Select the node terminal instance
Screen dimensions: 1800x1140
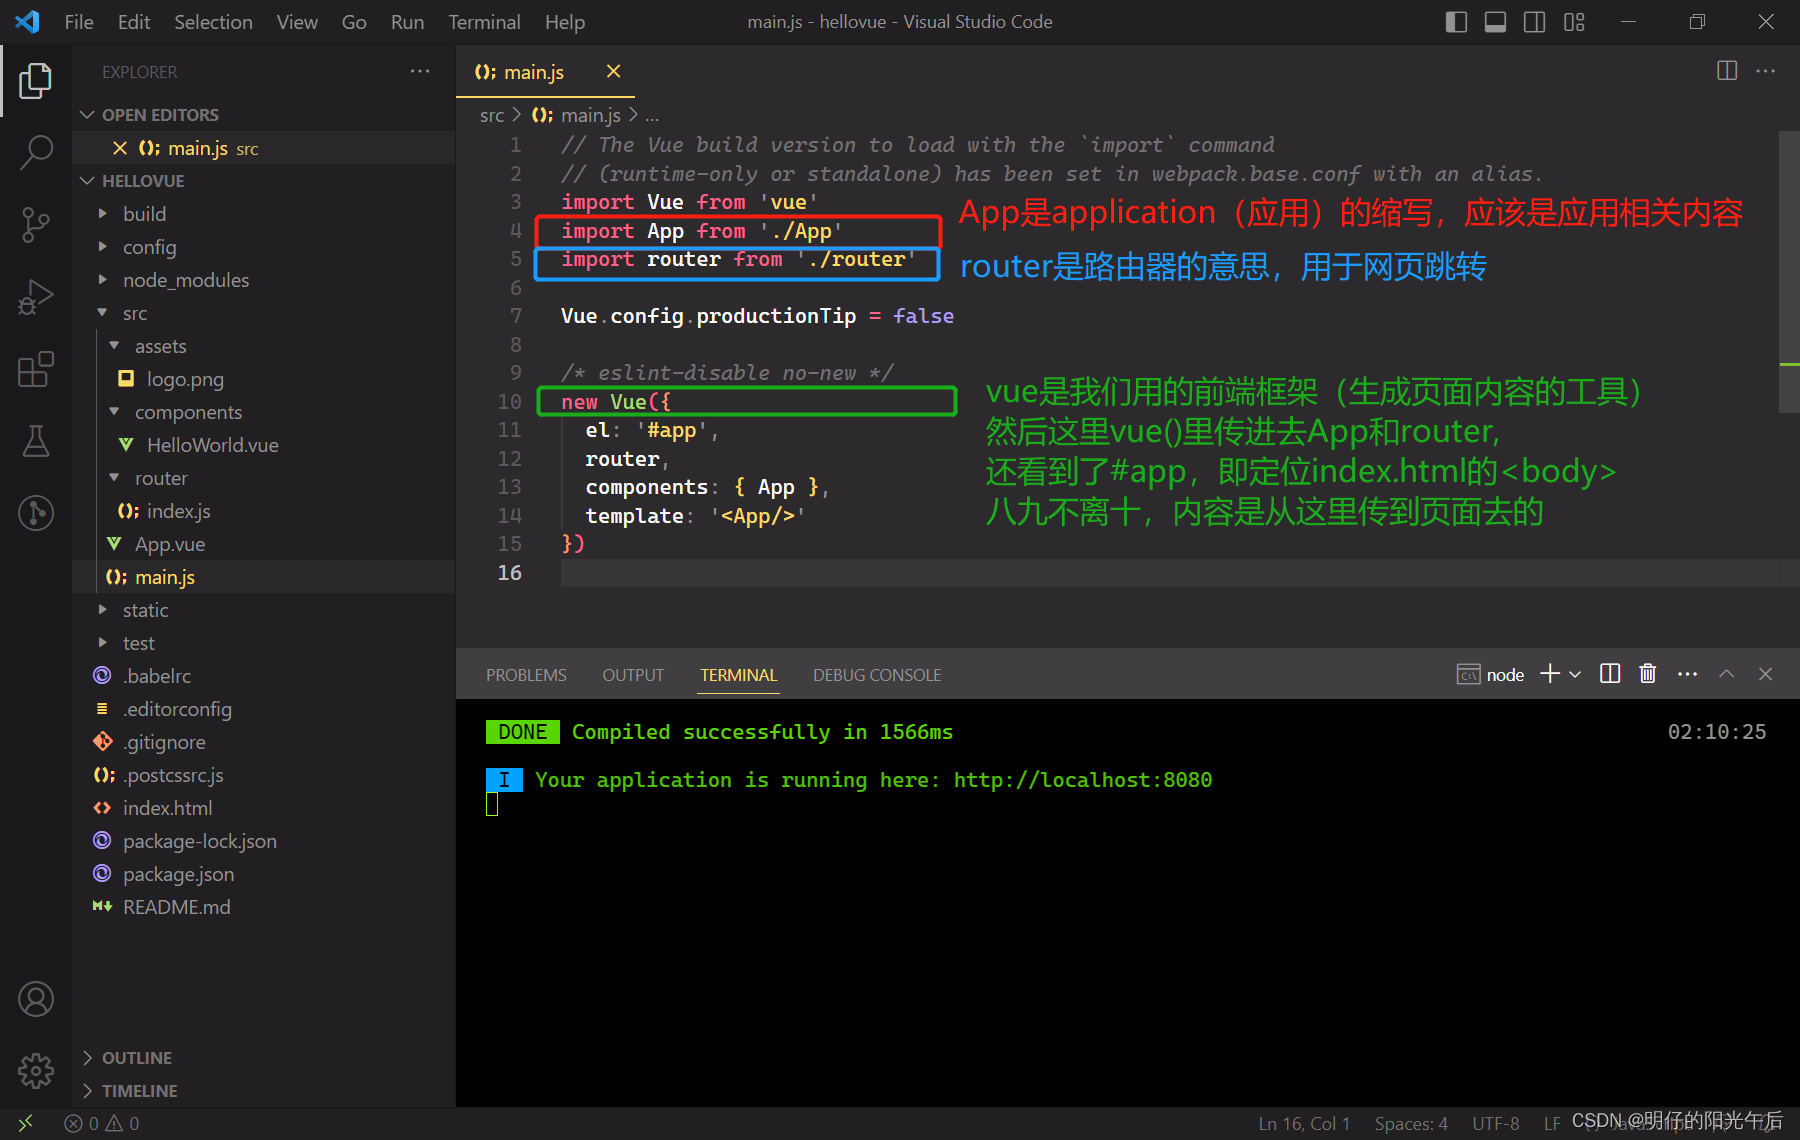[x=1490, y=675]
